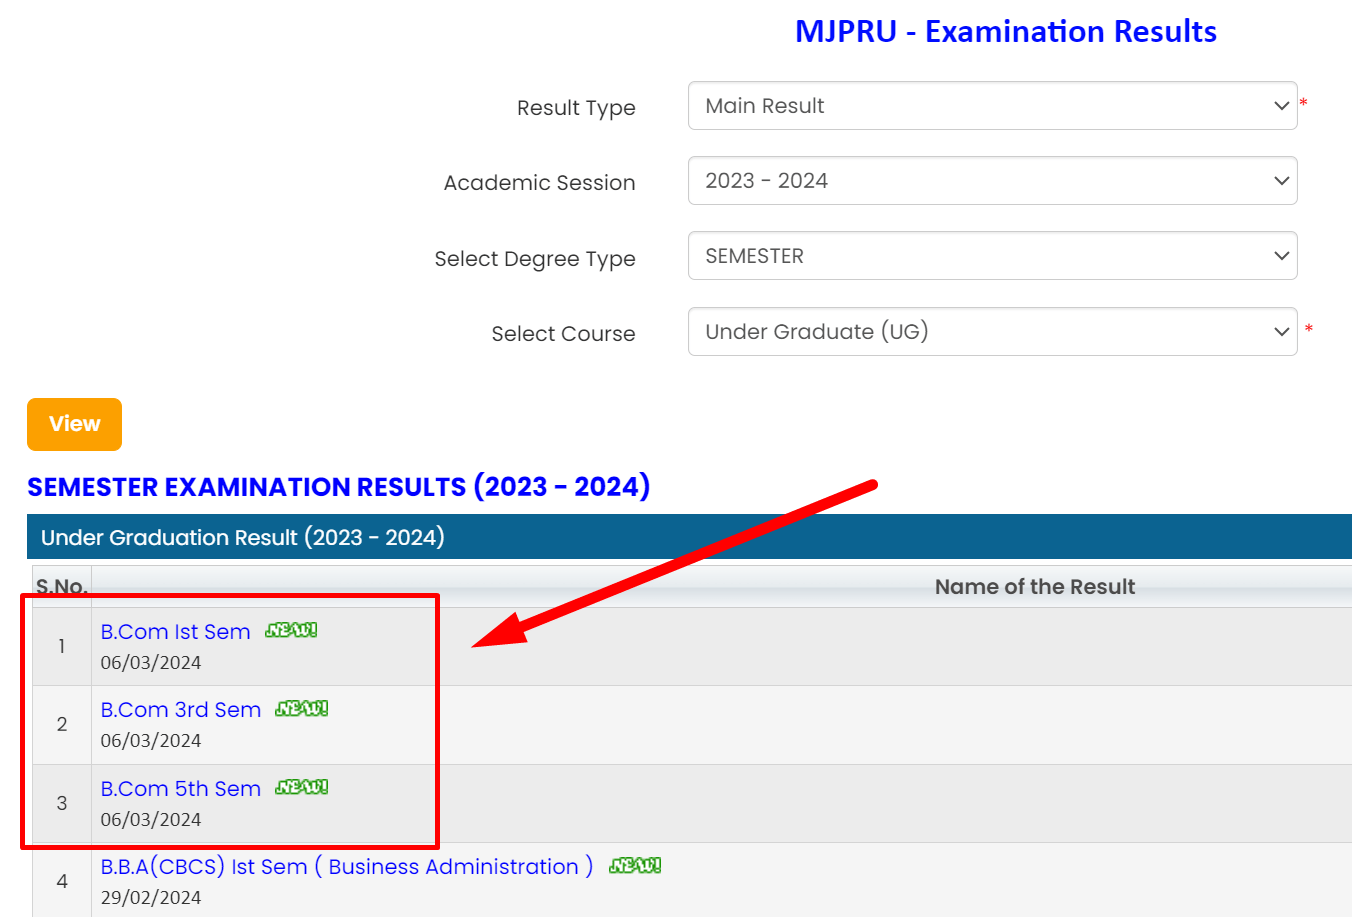Click serial number 4 cell

pyautogui.click(x=62, y=881)
